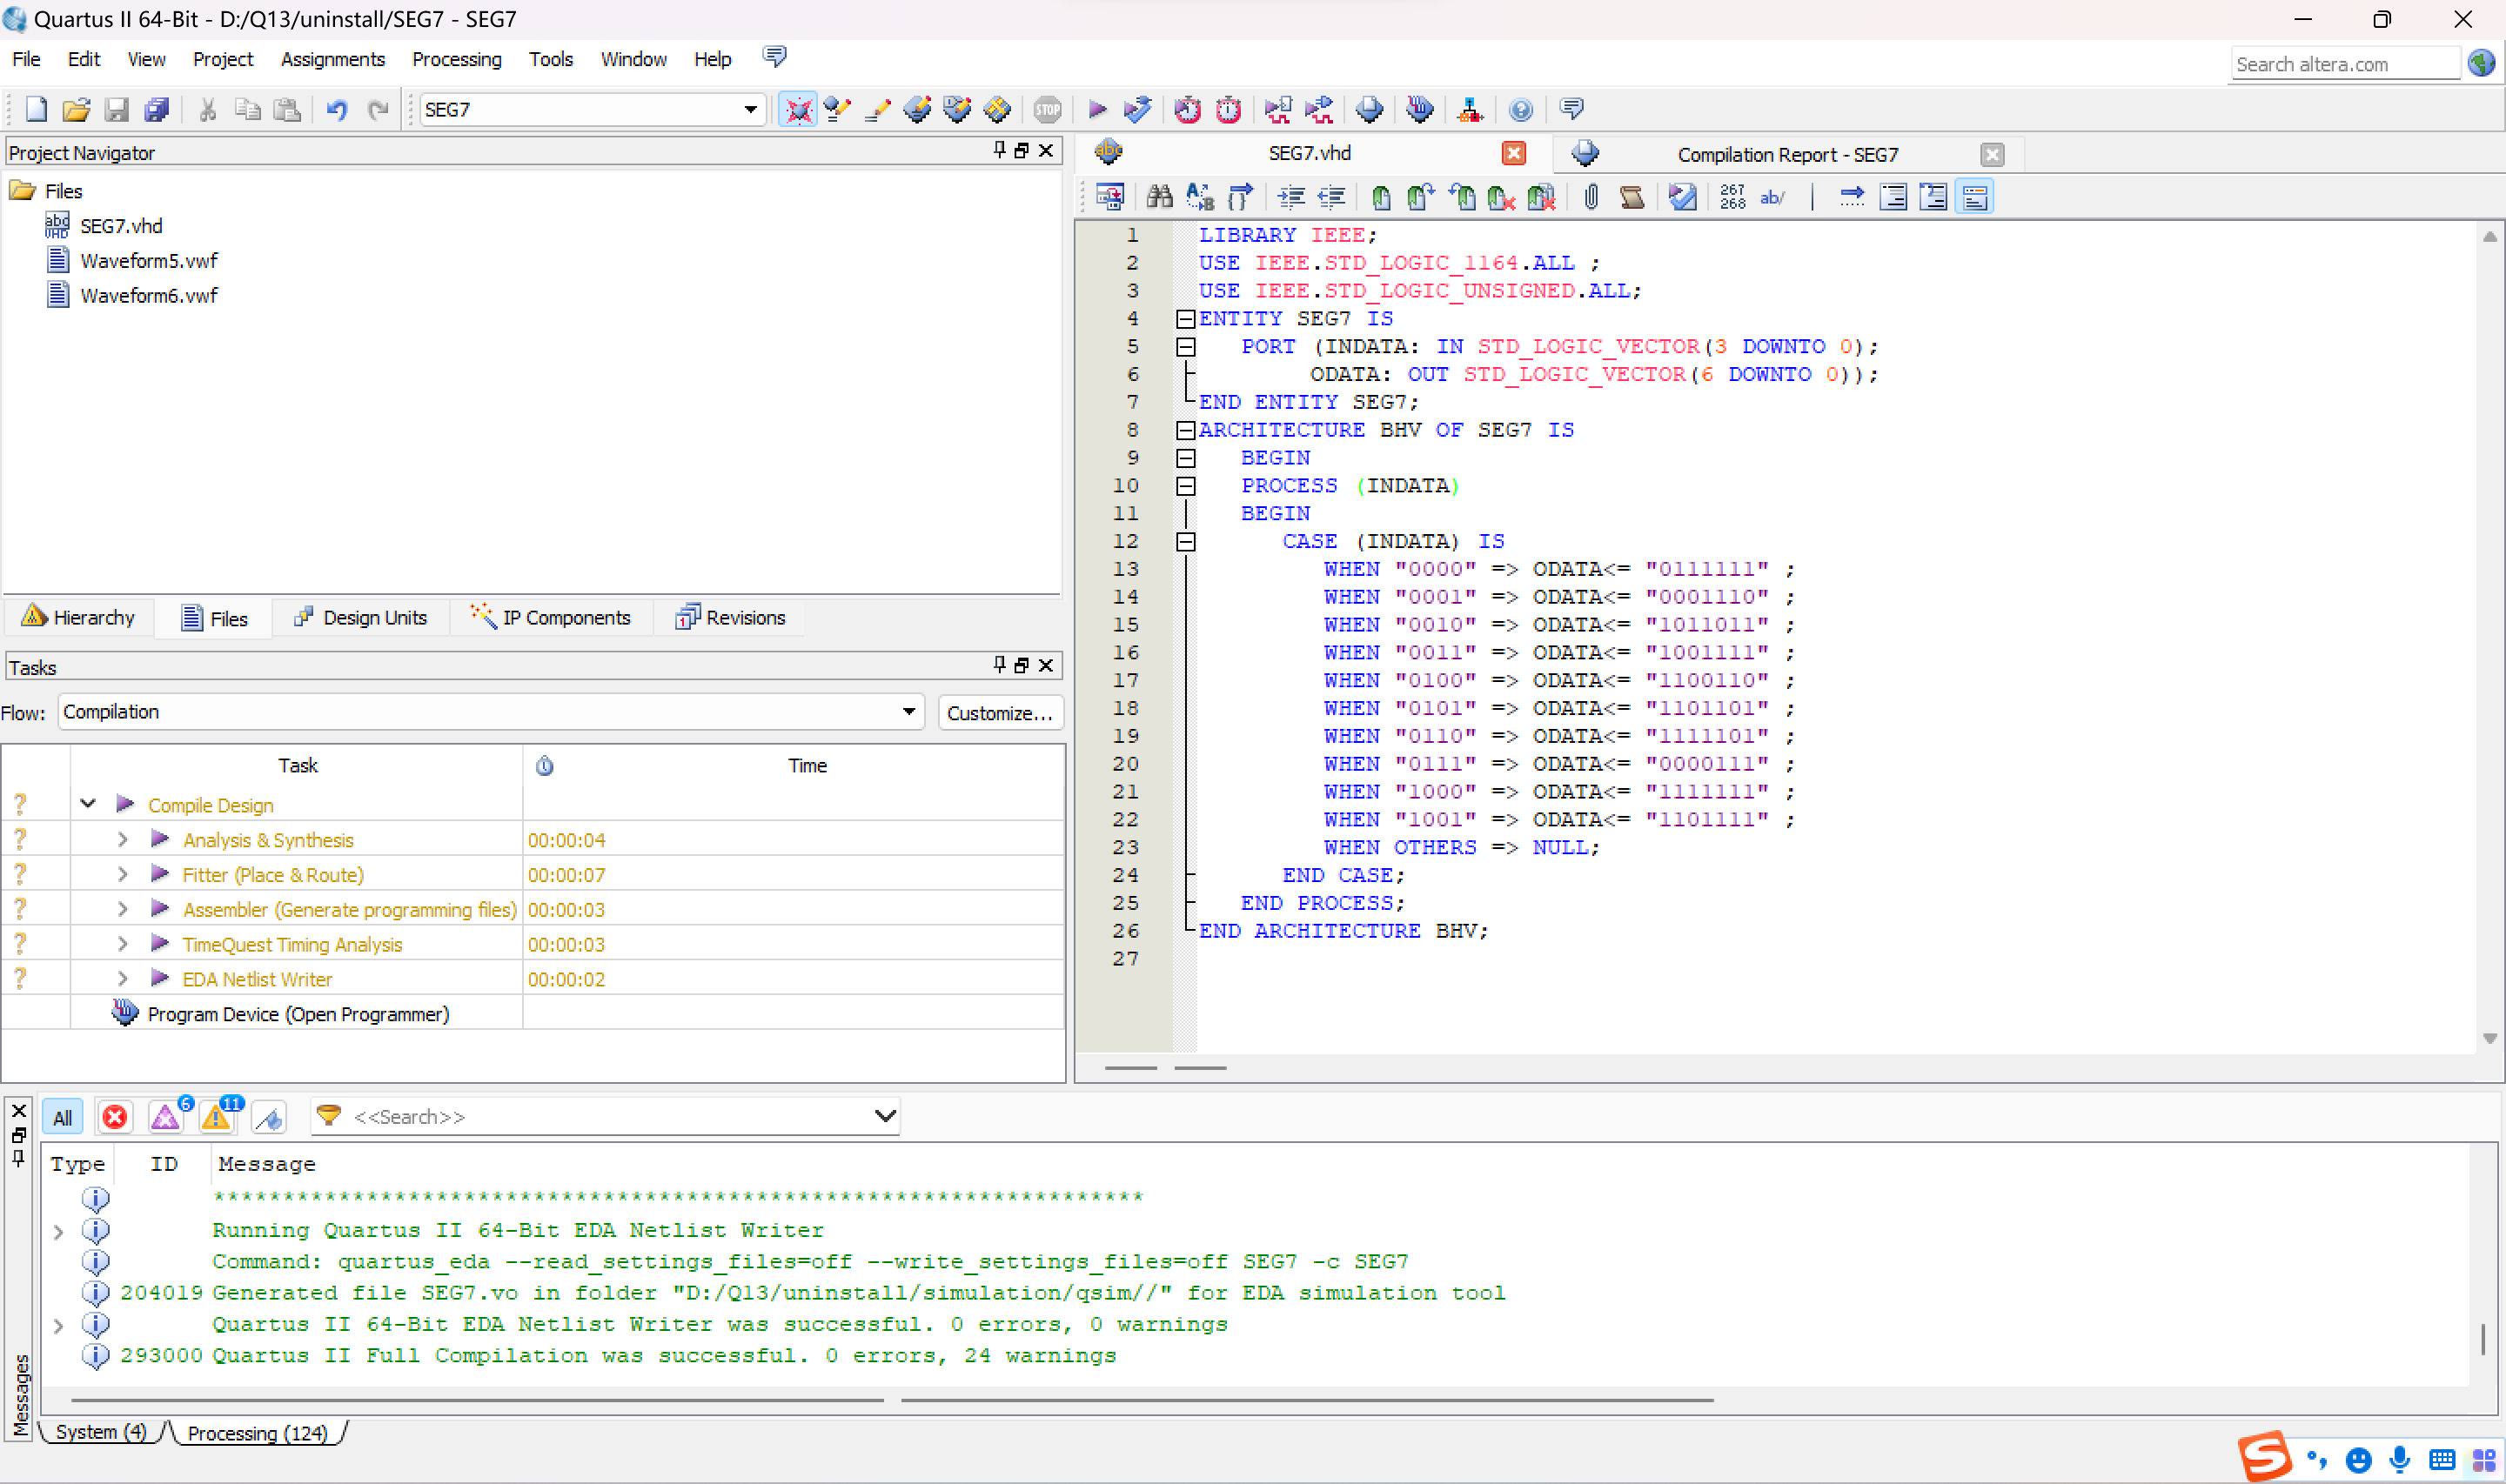Switch to Compilation Report - SEG7 tab

coord(1786,154)
